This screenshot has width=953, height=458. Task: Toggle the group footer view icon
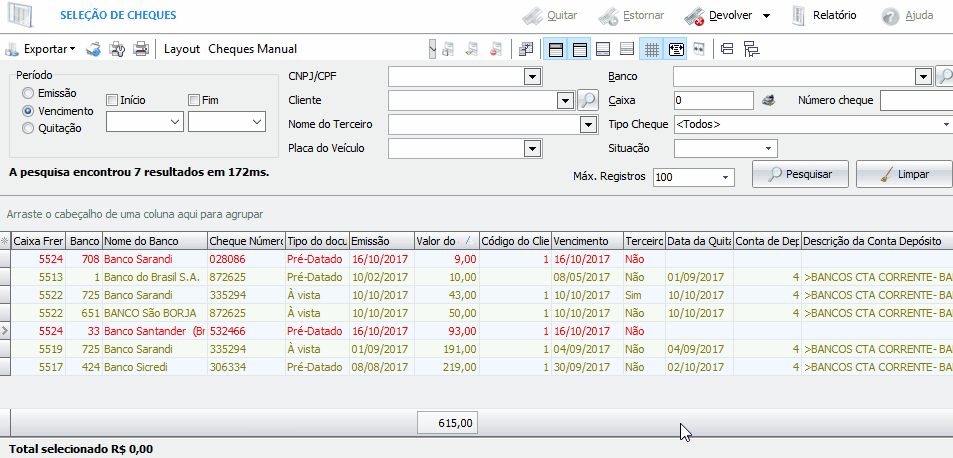tap(627, 50)
